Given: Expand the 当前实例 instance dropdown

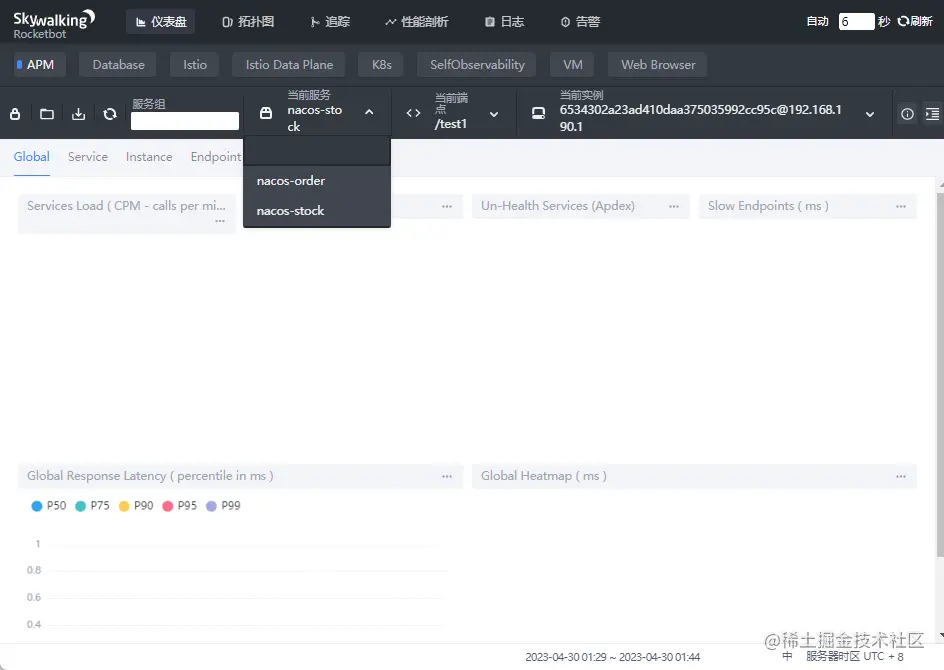Looking at the screenshot, I should (870, 114).
